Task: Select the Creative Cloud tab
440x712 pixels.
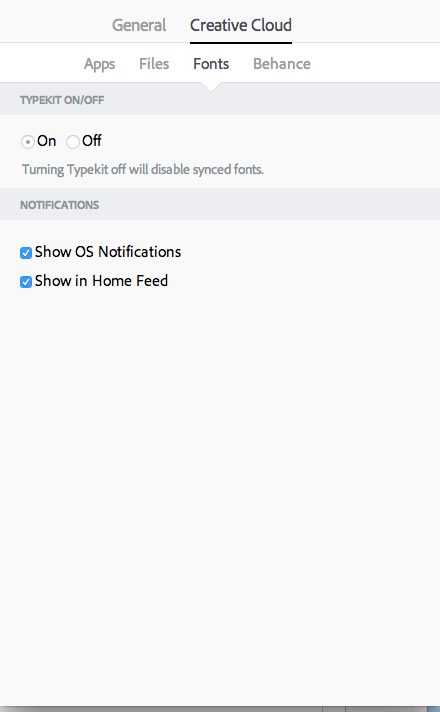Action: click(x=241, y=25)
